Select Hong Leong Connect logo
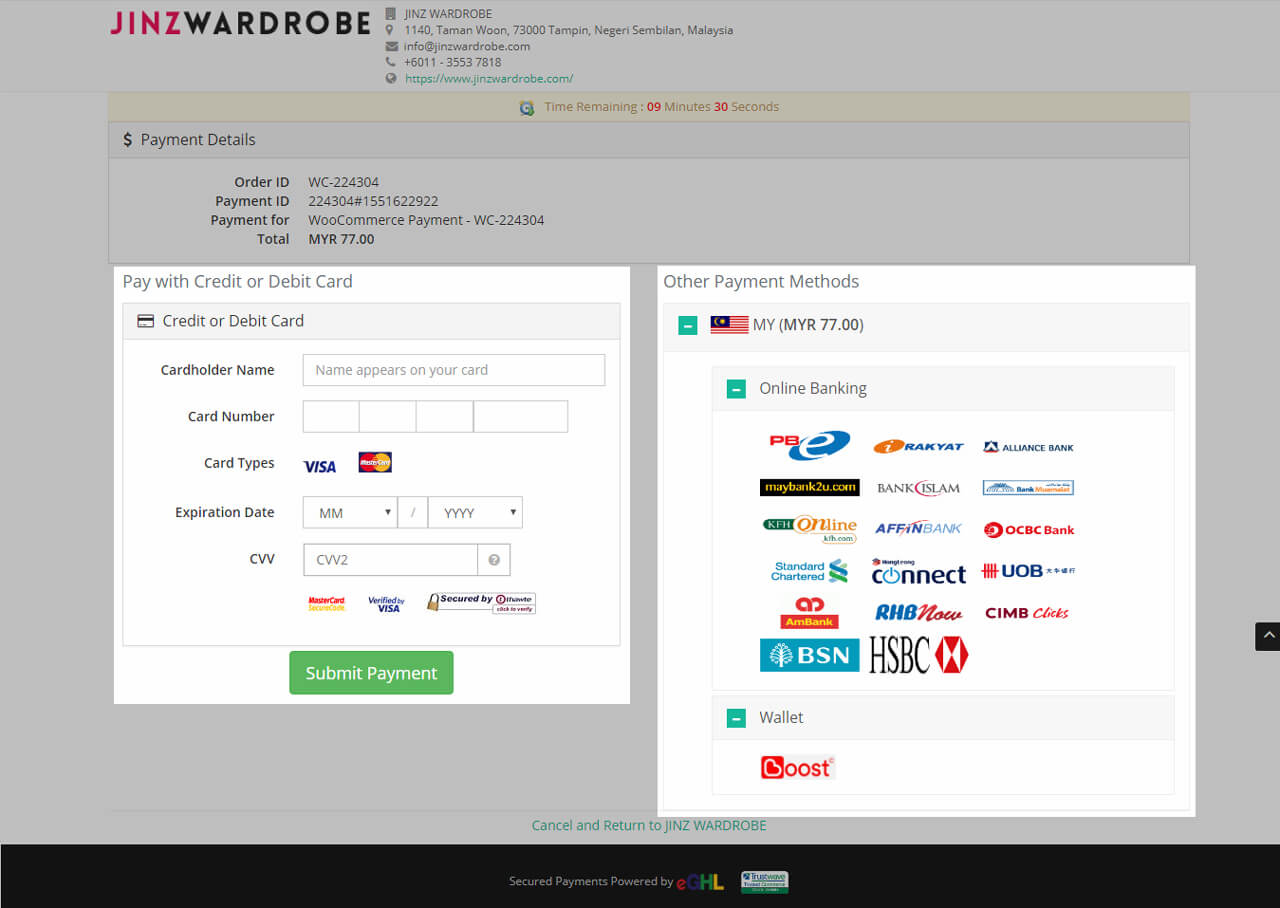The height and width of the screenshot is (908, 1280). point(918,572)
